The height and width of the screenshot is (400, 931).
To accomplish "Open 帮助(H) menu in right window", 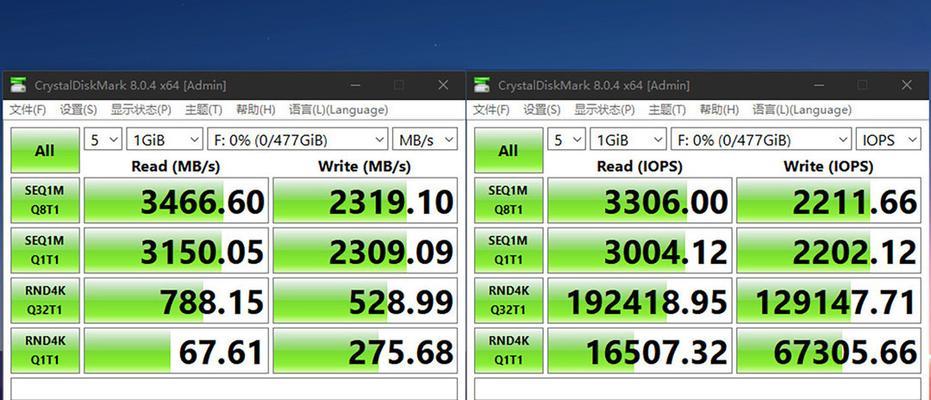I will point(719,110).
